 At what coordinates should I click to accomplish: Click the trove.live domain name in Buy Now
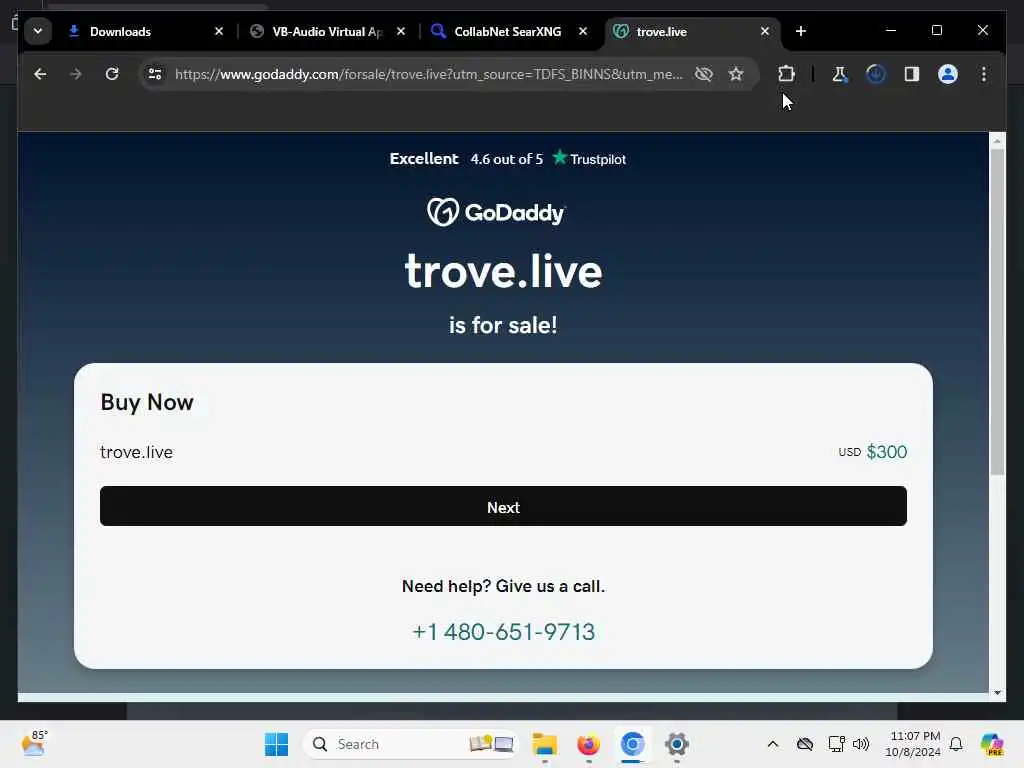[136, 452]
